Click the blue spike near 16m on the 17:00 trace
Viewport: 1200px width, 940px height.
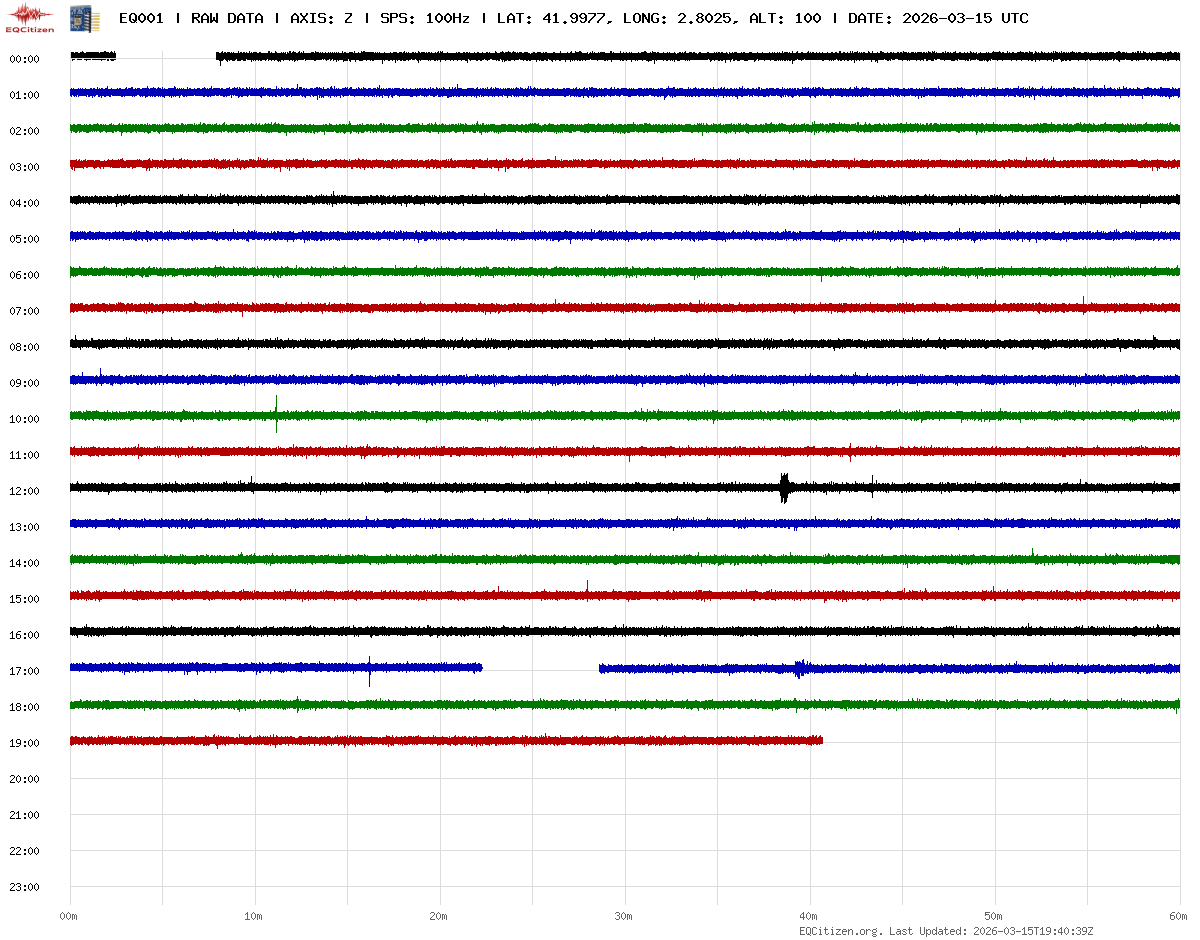click(x=369, y=670)
